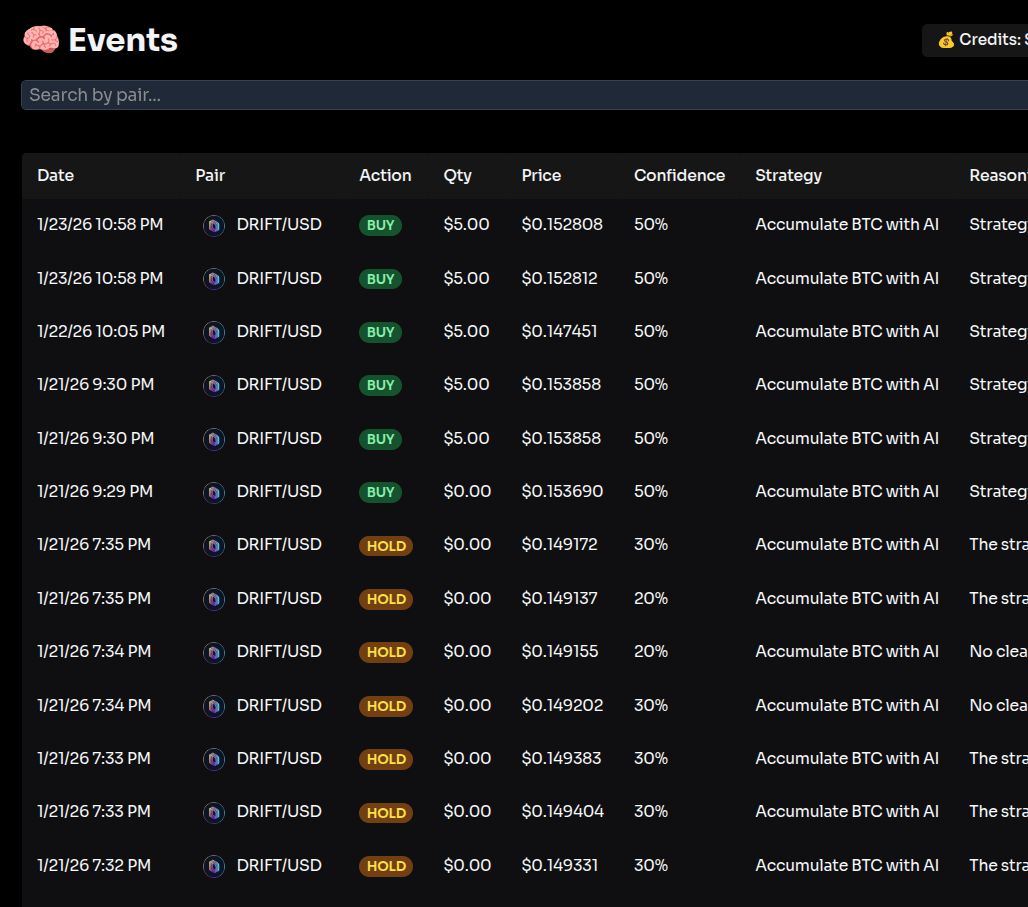
Task: Click the BUY badge on the 1/22/26 10:05 PM row
Action: pyautogui.click(x=380, y=332)
